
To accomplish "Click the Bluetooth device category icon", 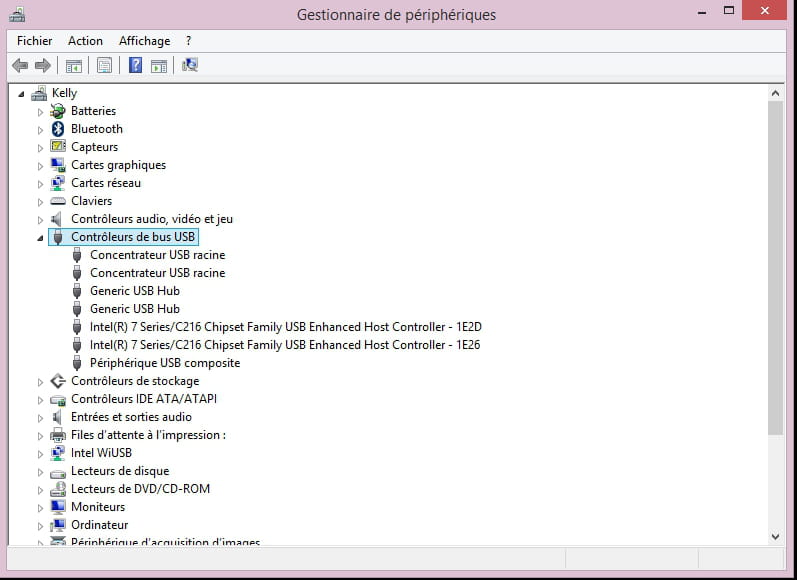I will click(58, 129).
